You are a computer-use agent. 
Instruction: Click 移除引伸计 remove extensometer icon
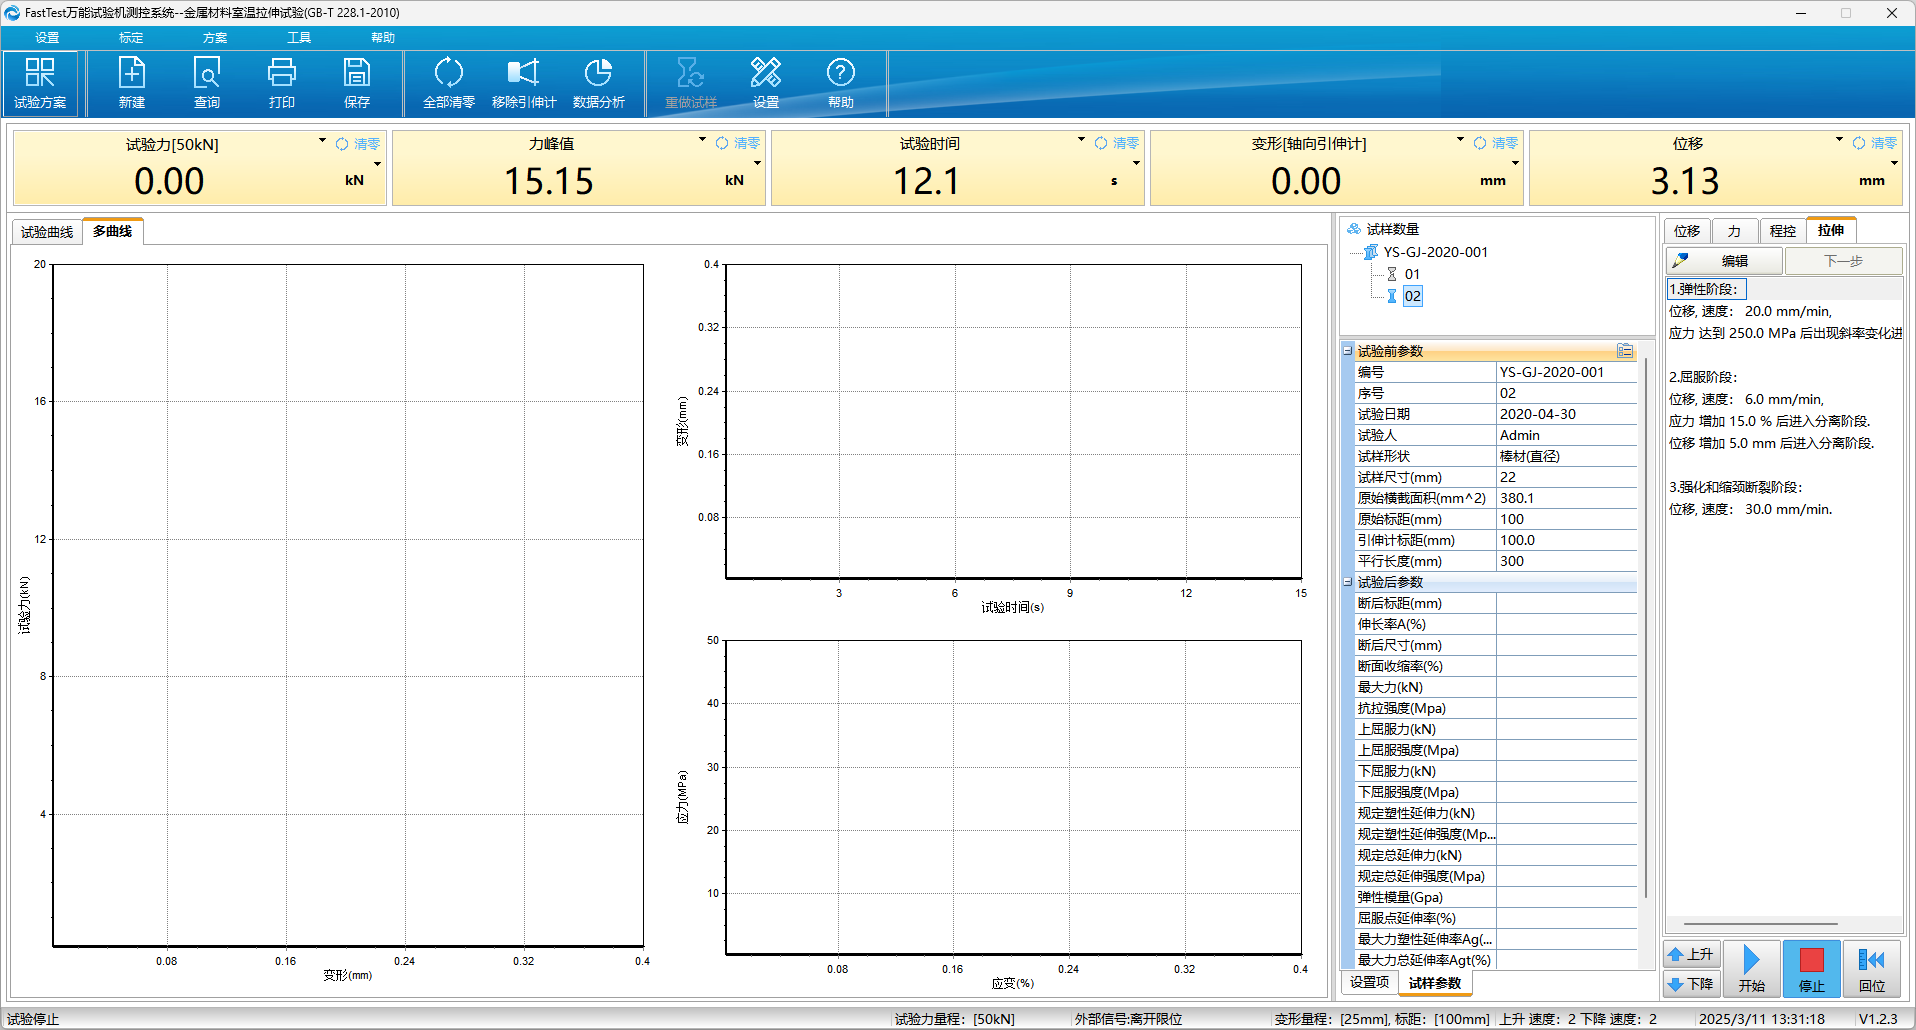click(524, 83)
